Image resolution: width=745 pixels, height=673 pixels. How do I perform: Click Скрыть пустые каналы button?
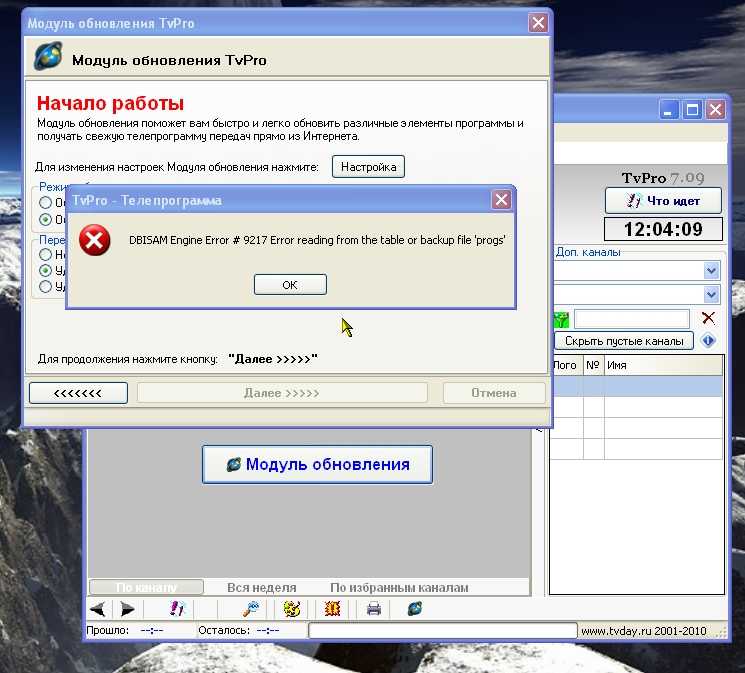[624, 341]
